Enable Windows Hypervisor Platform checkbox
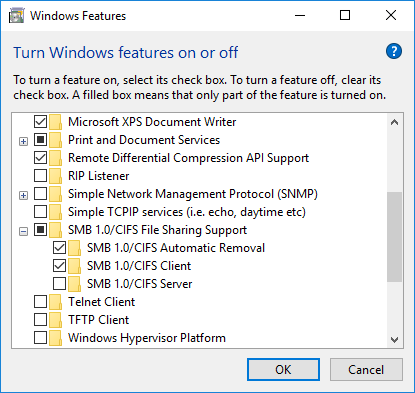The image size is (415, 393). pos(40,338)
